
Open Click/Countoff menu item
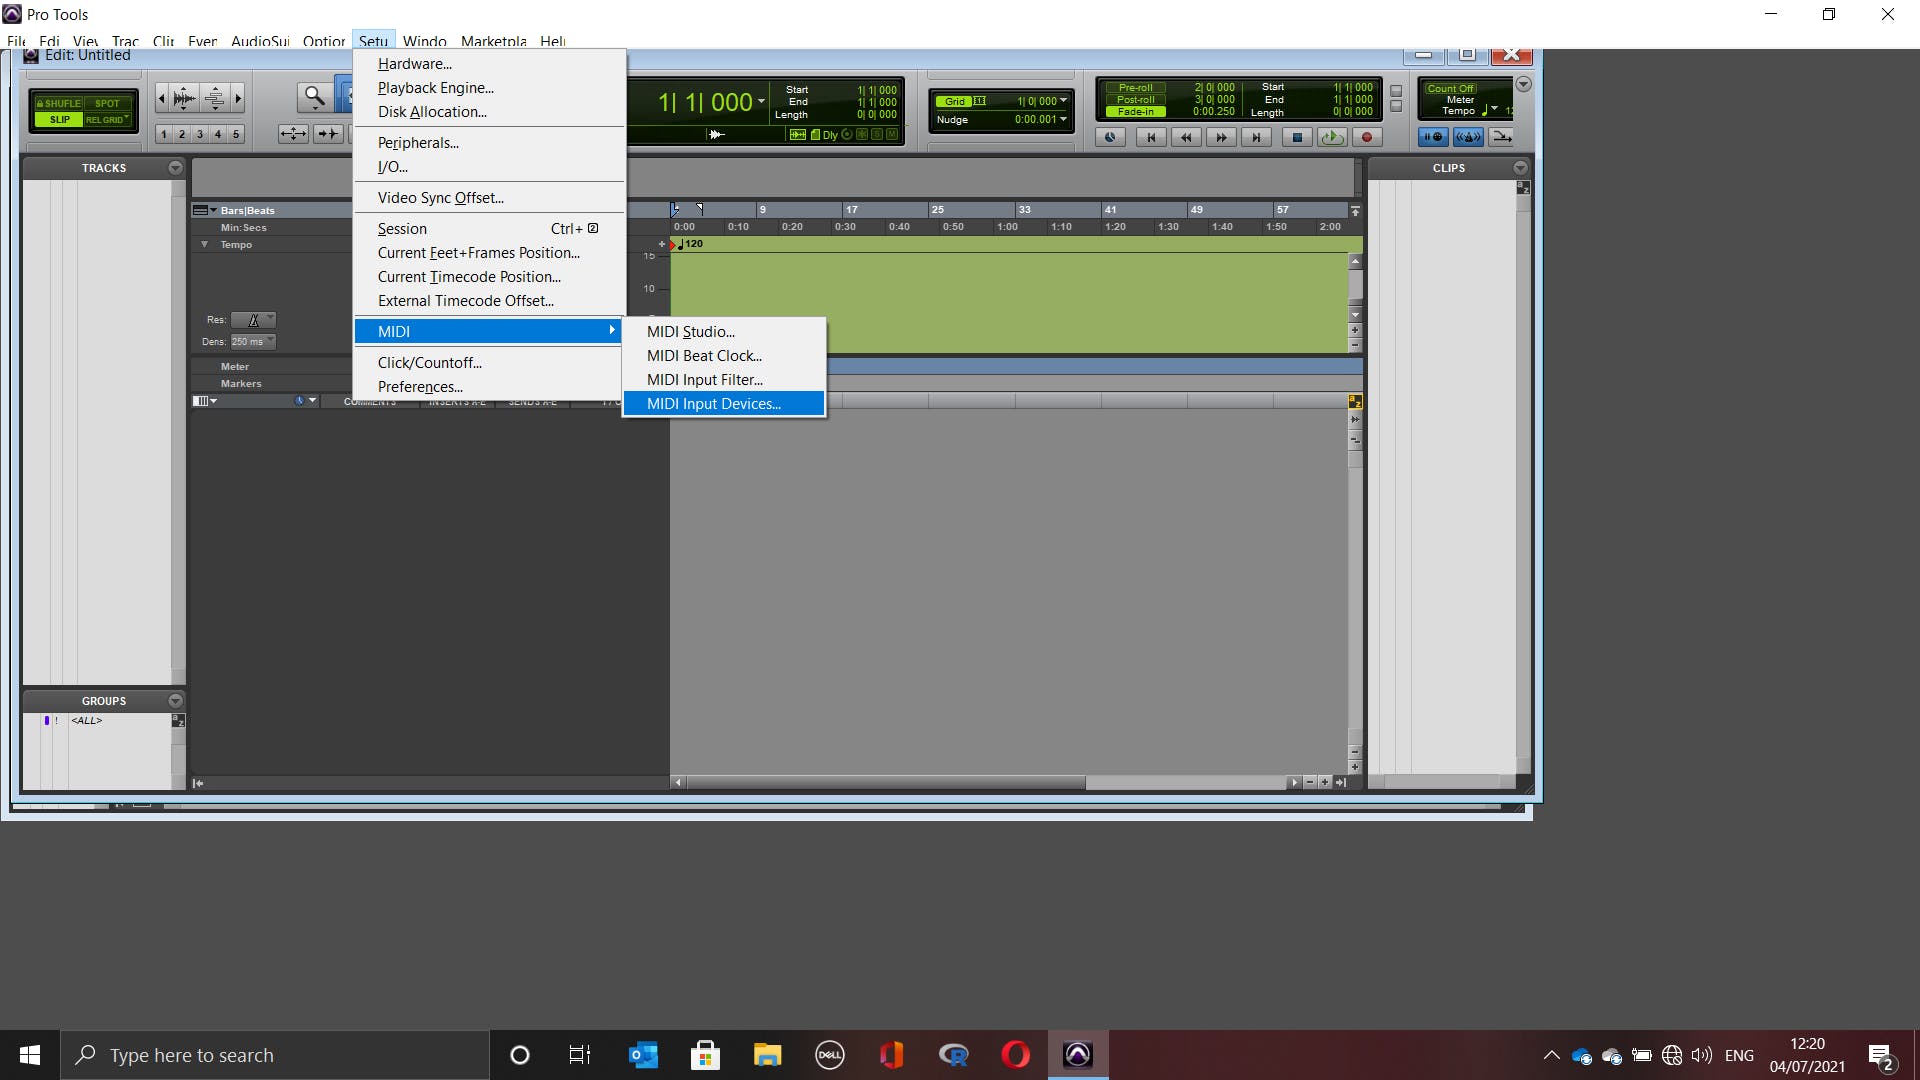point(430,363)
